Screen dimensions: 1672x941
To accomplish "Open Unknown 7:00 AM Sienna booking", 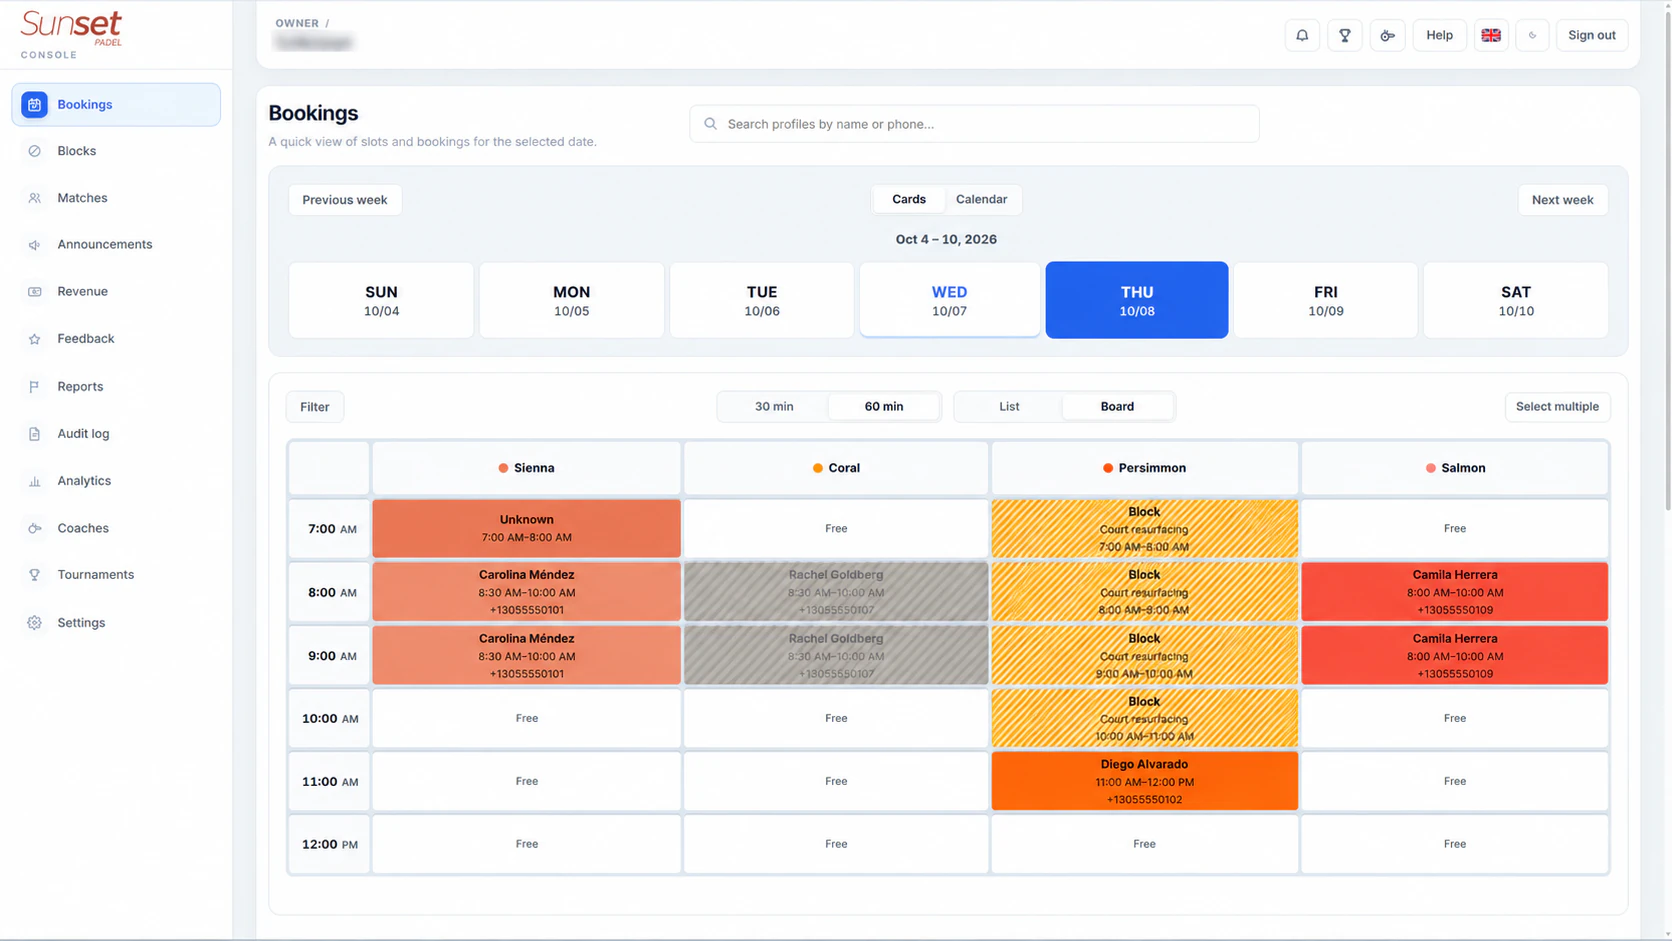I will (526, 528).
